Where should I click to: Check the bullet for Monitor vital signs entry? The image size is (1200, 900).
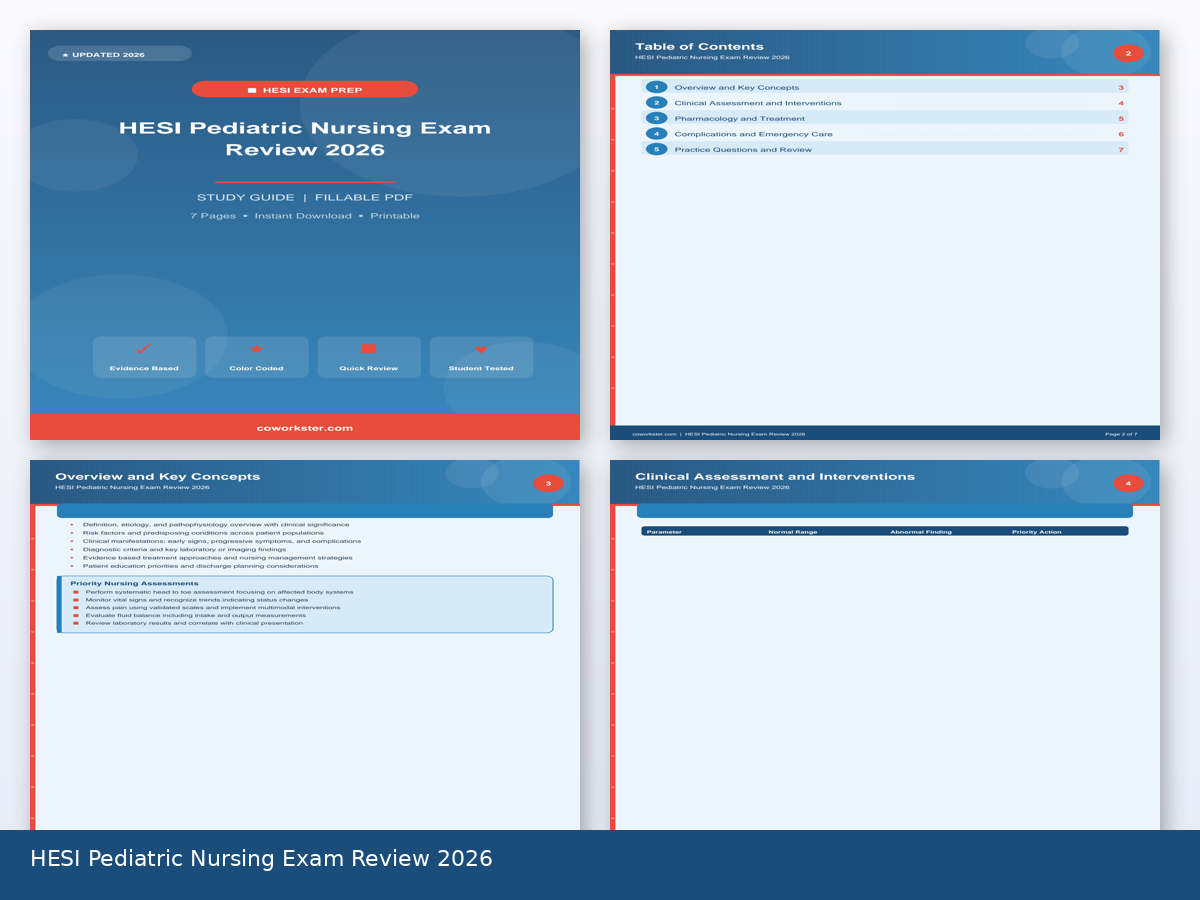tap(78, 599)
